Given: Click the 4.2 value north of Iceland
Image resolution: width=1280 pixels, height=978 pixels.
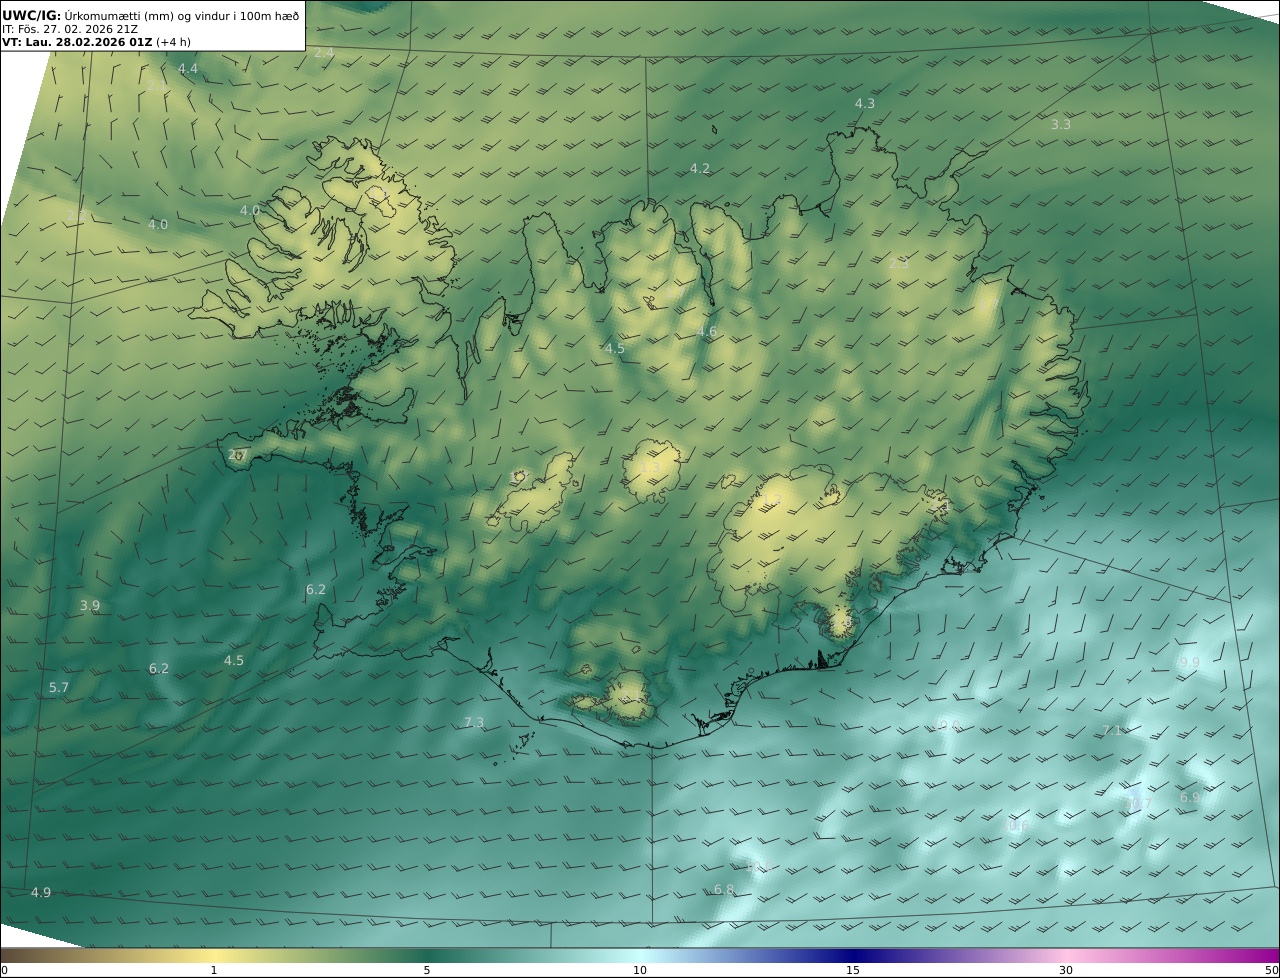Looking at the screenshot, I should click(700, 169).
